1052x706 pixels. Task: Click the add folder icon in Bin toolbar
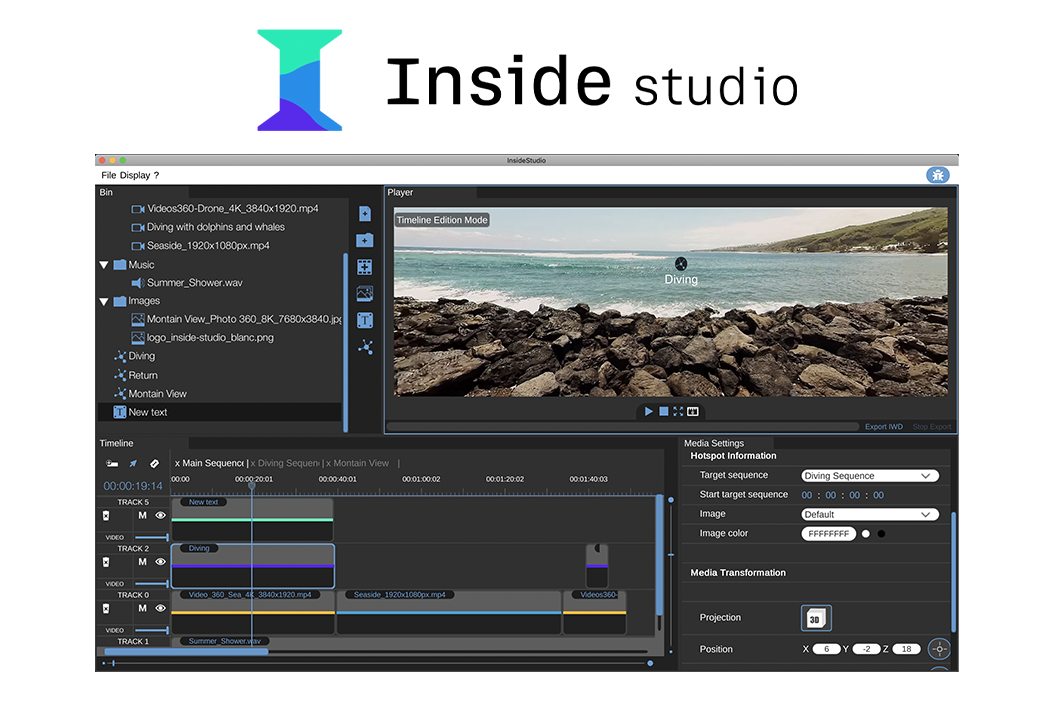[x=364, y=240]
